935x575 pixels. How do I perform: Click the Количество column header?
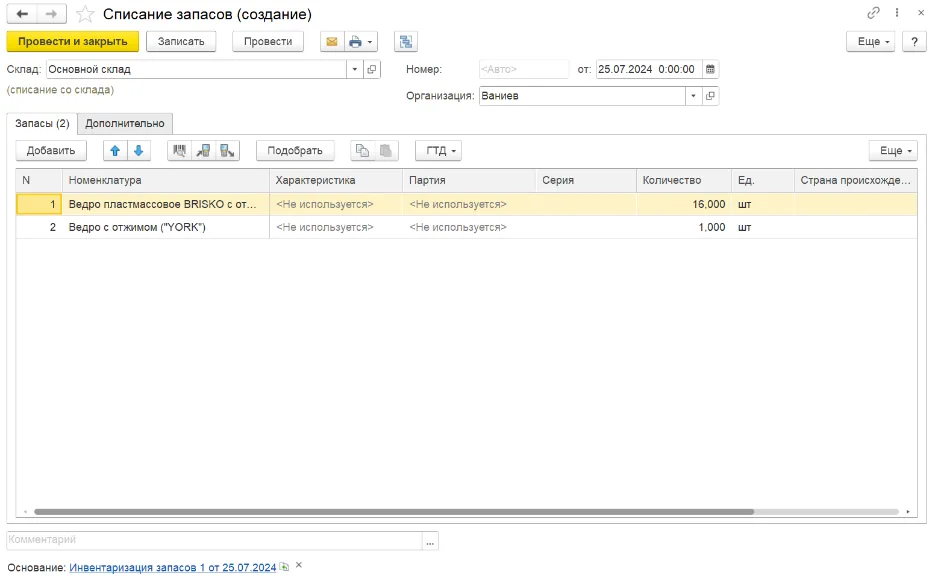(x=684, y=180)
